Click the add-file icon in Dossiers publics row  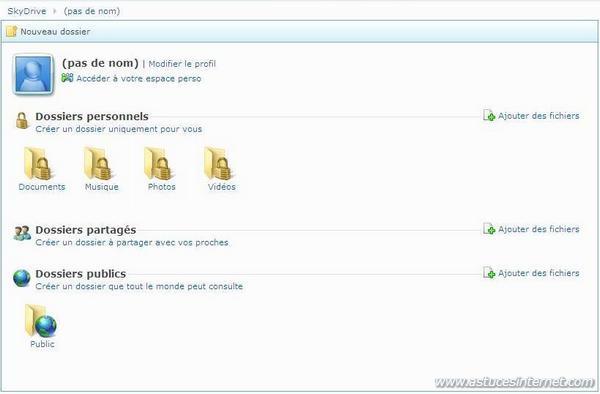pyautogui.click(x=489, y=273)
